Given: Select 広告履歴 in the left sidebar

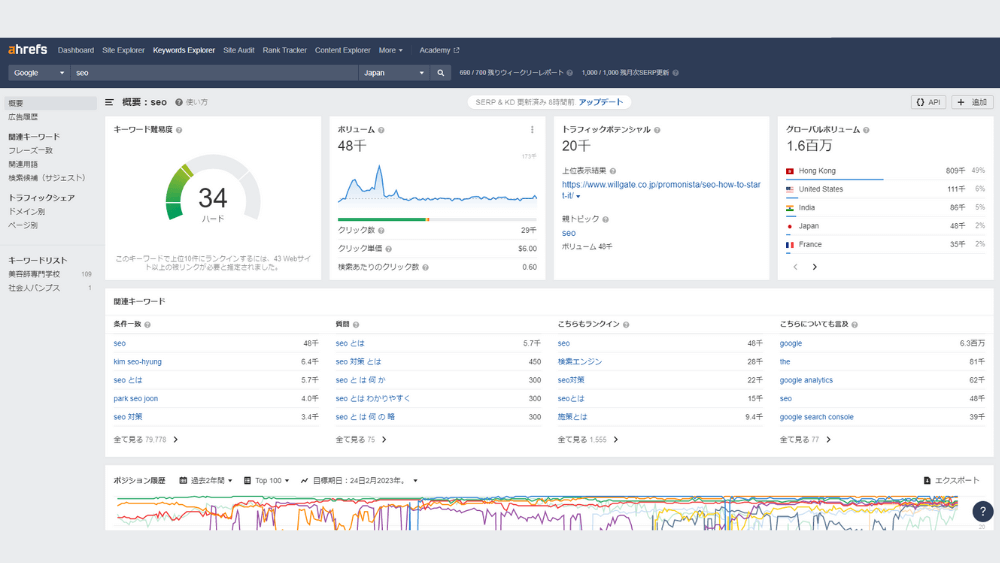Looking at the screenshot, I should (x=23, y=117).
